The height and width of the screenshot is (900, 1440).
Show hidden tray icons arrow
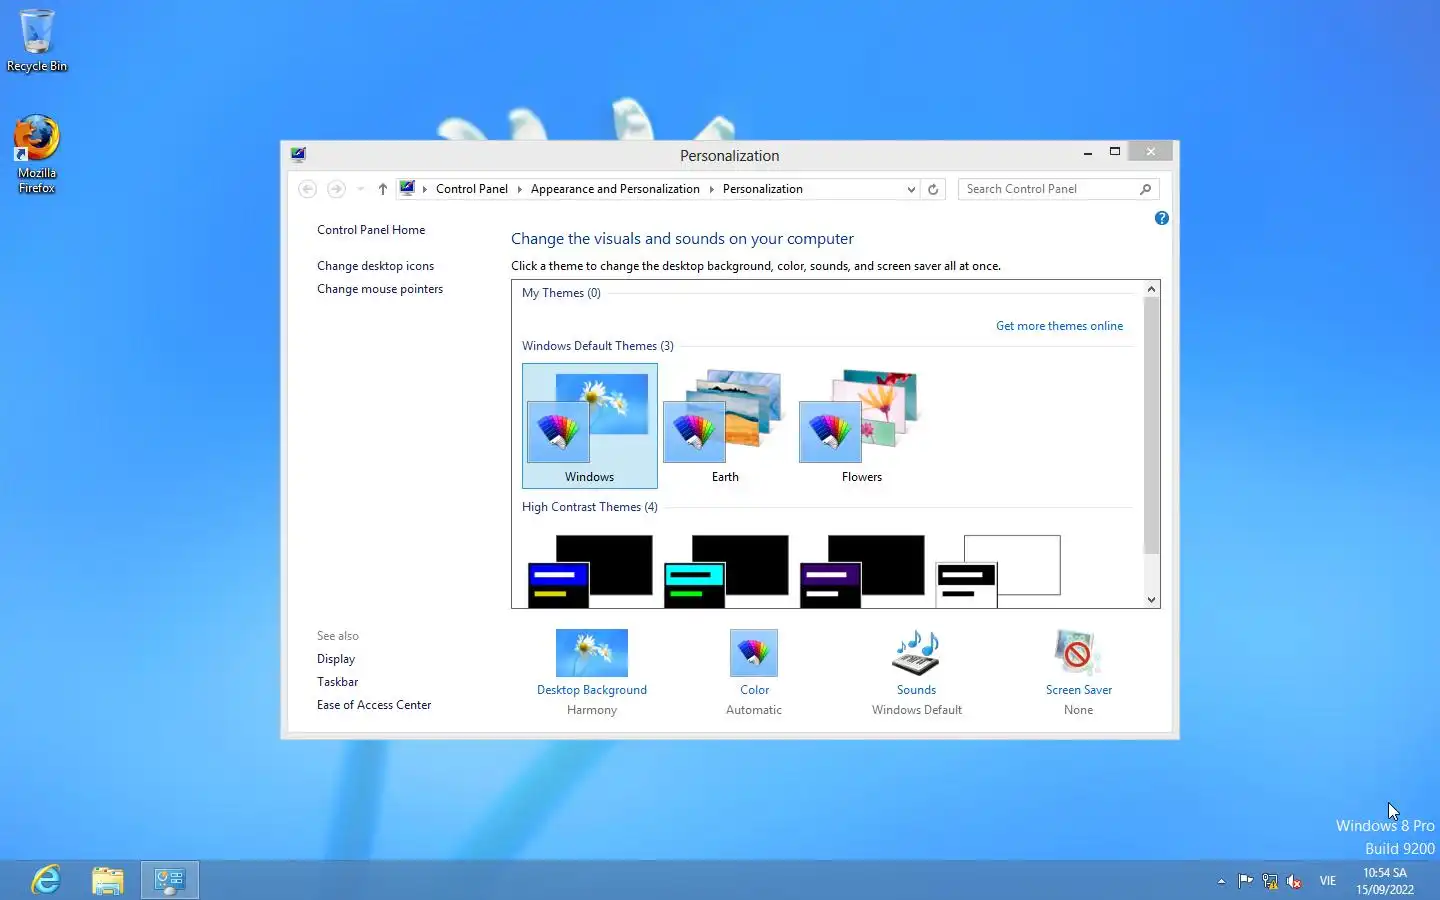tap(1221, 881)
